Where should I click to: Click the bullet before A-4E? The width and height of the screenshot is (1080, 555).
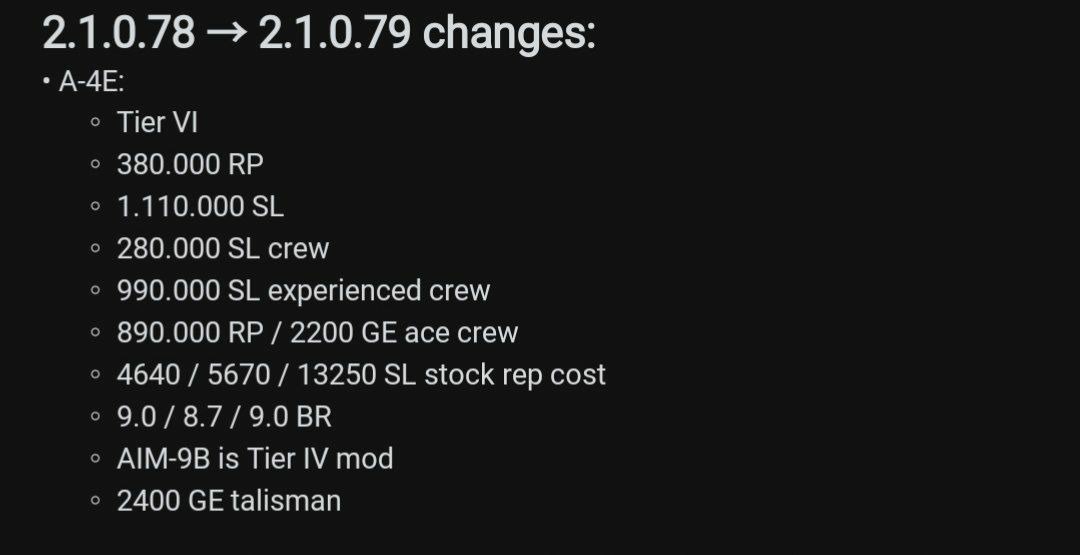46,82
